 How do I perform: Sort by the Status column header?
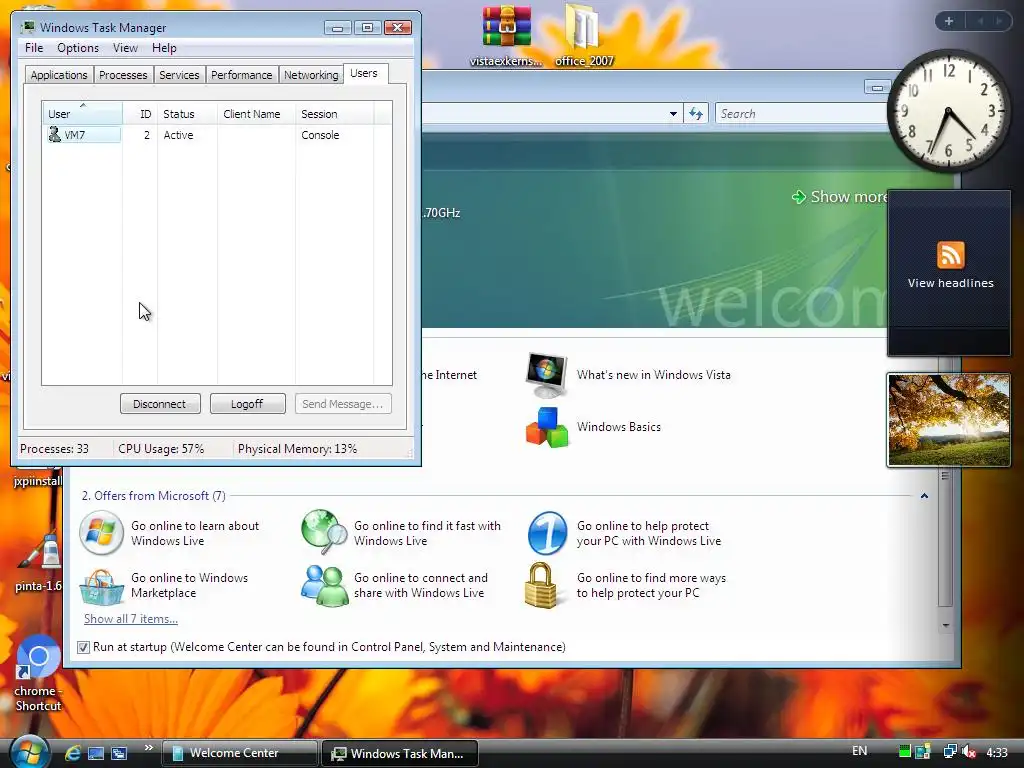(187, 114)
